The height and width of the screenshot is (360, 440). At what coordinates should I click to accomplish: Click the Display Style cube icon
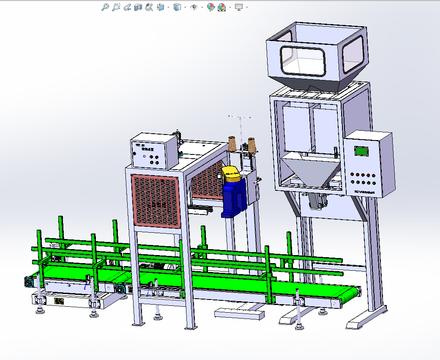[177, 7]
